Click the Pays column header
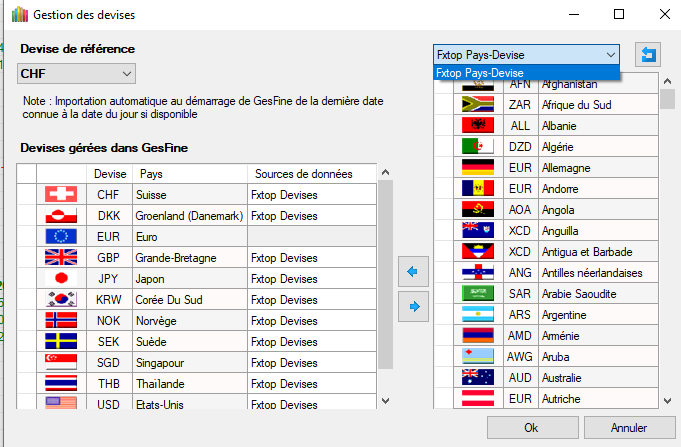 (190, 174)
